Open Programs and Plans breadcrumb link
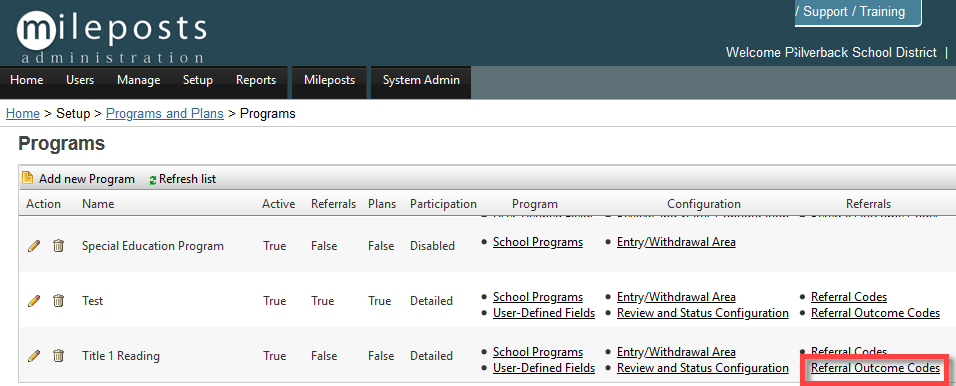 point(165,113)
